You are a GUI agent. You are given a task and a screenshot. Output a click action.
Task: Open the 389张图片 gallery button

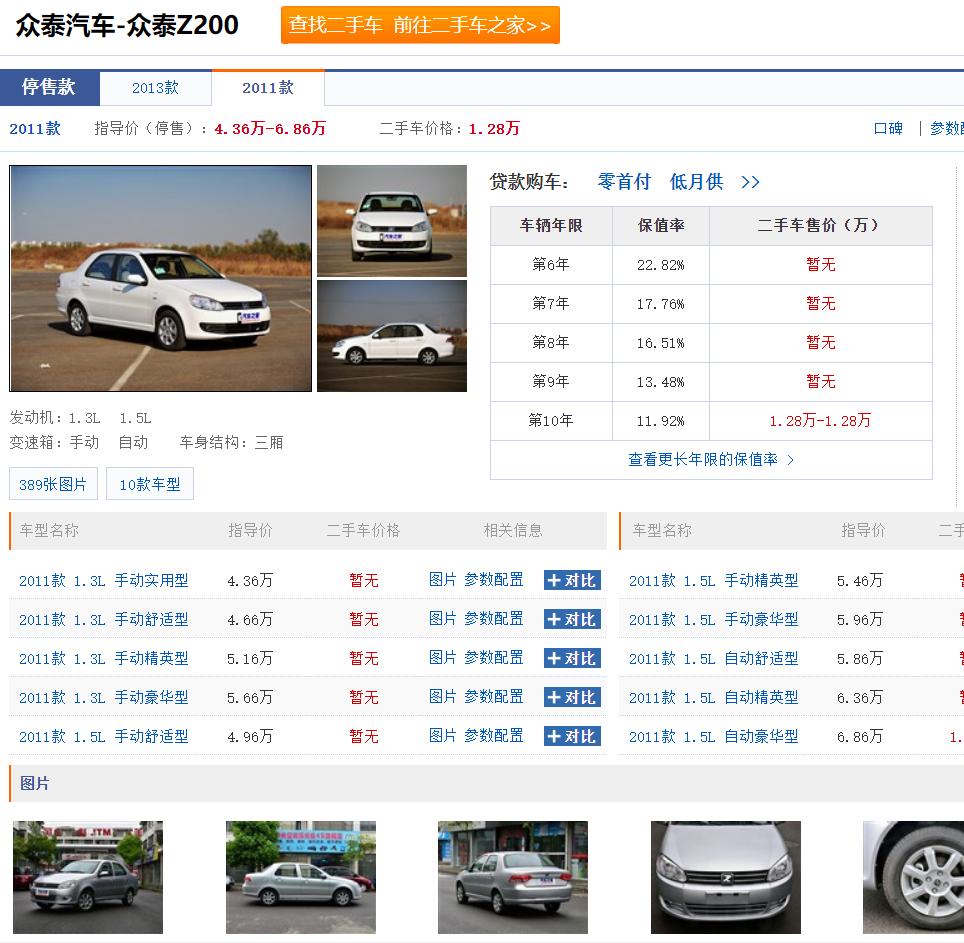point(52,483)
